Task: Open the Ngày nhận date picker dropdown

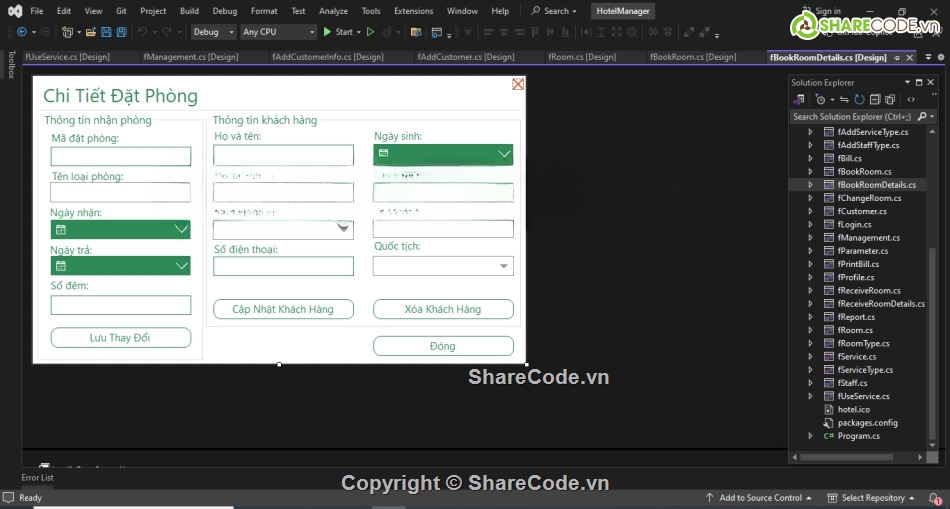Action: pos(181,229)
